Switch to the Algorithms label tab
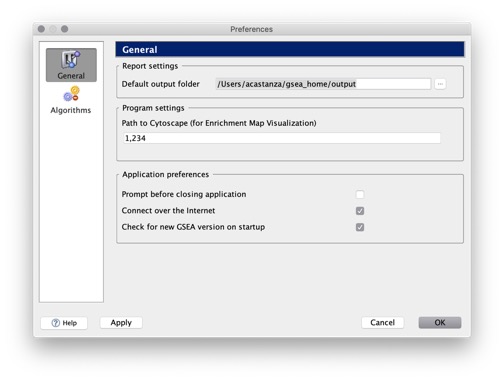Screen dimensions: 504x381 [71, 110]
